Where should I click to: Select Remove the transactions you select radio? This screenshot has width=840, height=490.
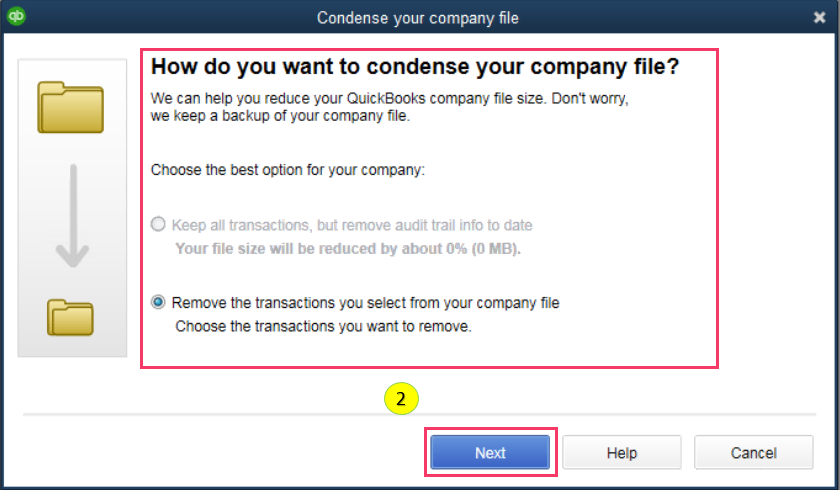point(158,302)
